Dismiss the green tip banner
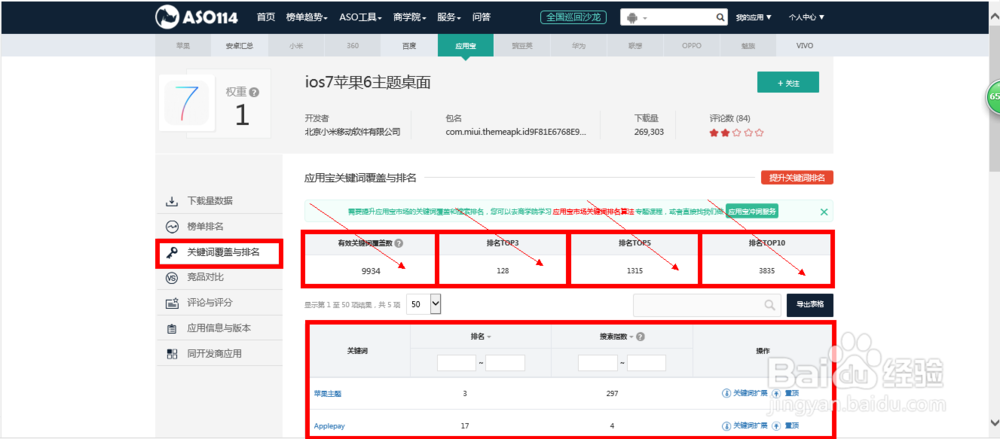Image resolution: width=1000 pixels, height=439 pixels. point(824,212)
